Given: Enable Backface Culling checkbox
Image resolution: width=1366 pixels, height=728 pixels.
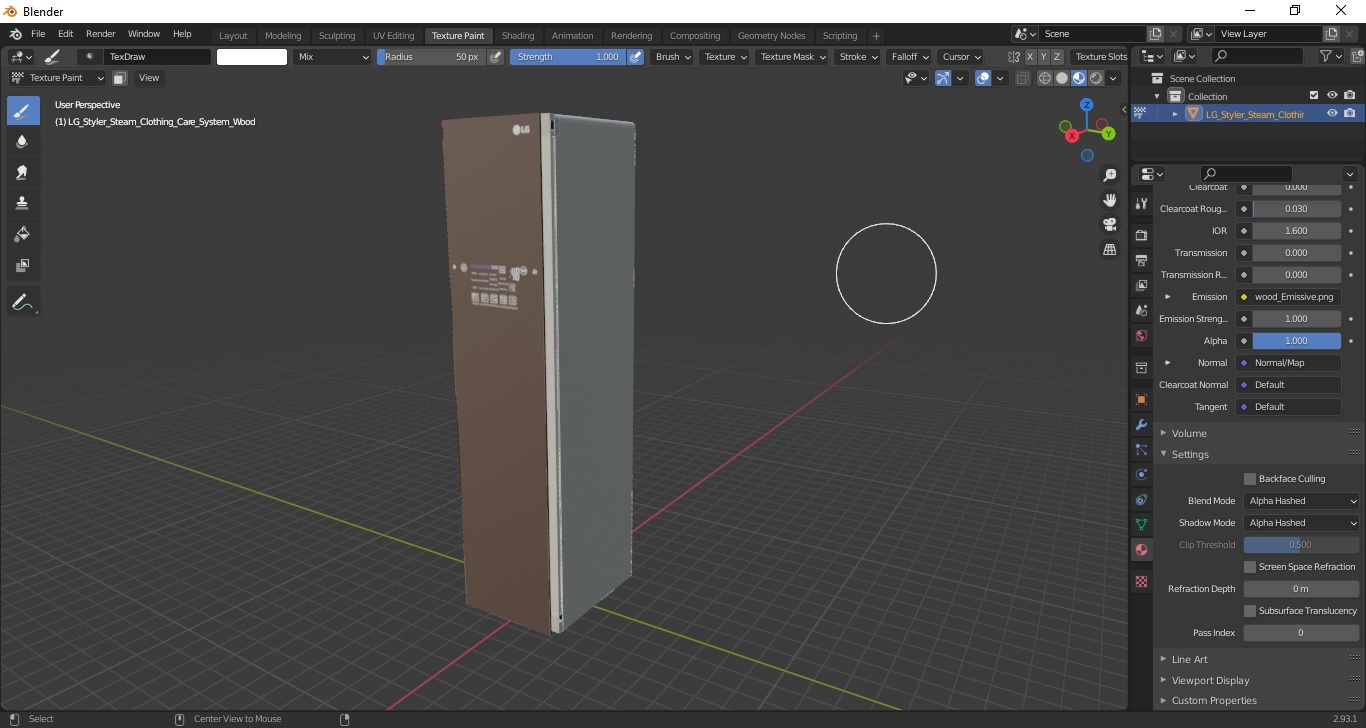Looking at the screenshot, I should [1250, 479].
